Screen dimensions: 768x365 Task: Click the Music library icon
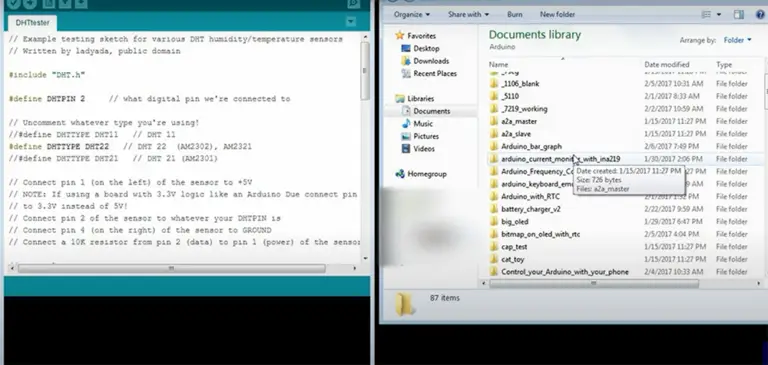point(406,123)
